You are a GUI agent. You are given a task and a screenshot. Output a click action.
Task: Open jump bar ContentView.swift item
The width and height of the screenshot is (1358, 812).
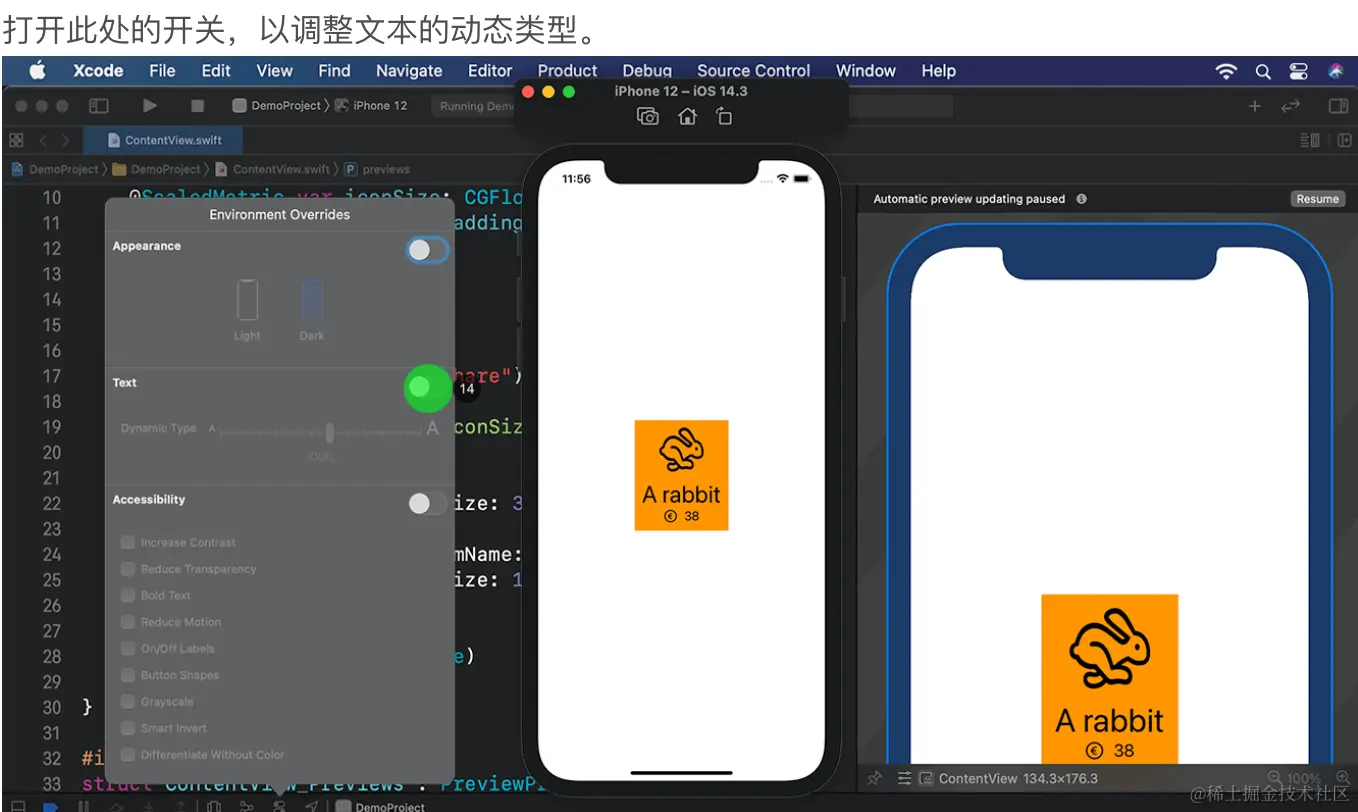[273, 170]
